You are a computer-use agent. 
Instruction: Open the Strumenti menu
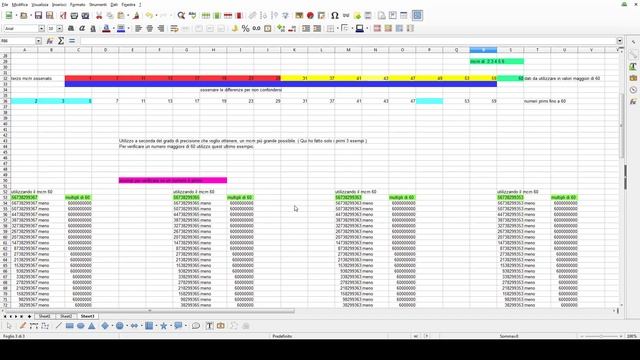tap(98, 4)
